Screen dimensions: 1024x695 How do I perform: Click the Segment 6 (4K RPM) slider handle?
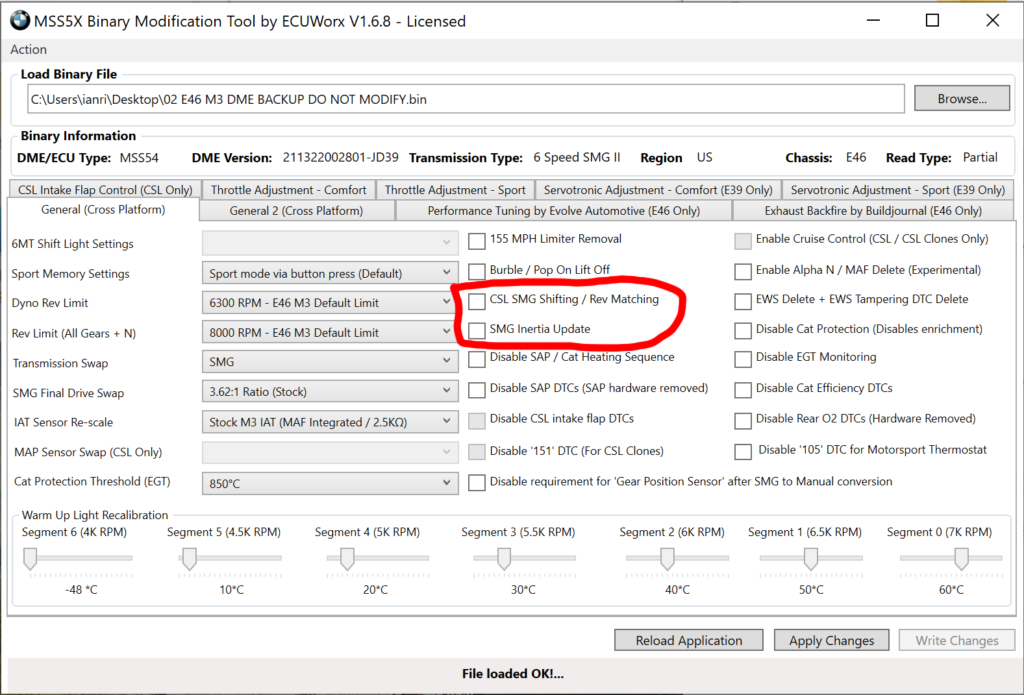pos(30,559)
